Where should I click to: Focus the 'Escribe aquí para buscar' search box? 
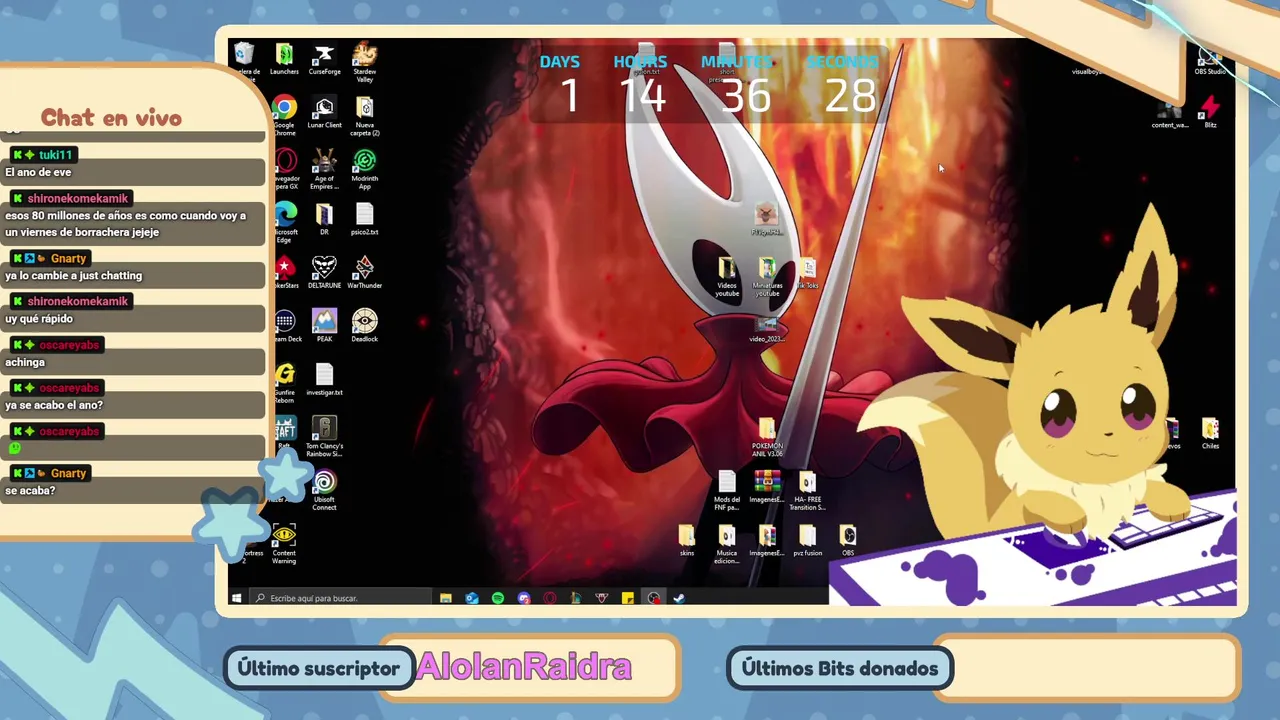(340, 598)
